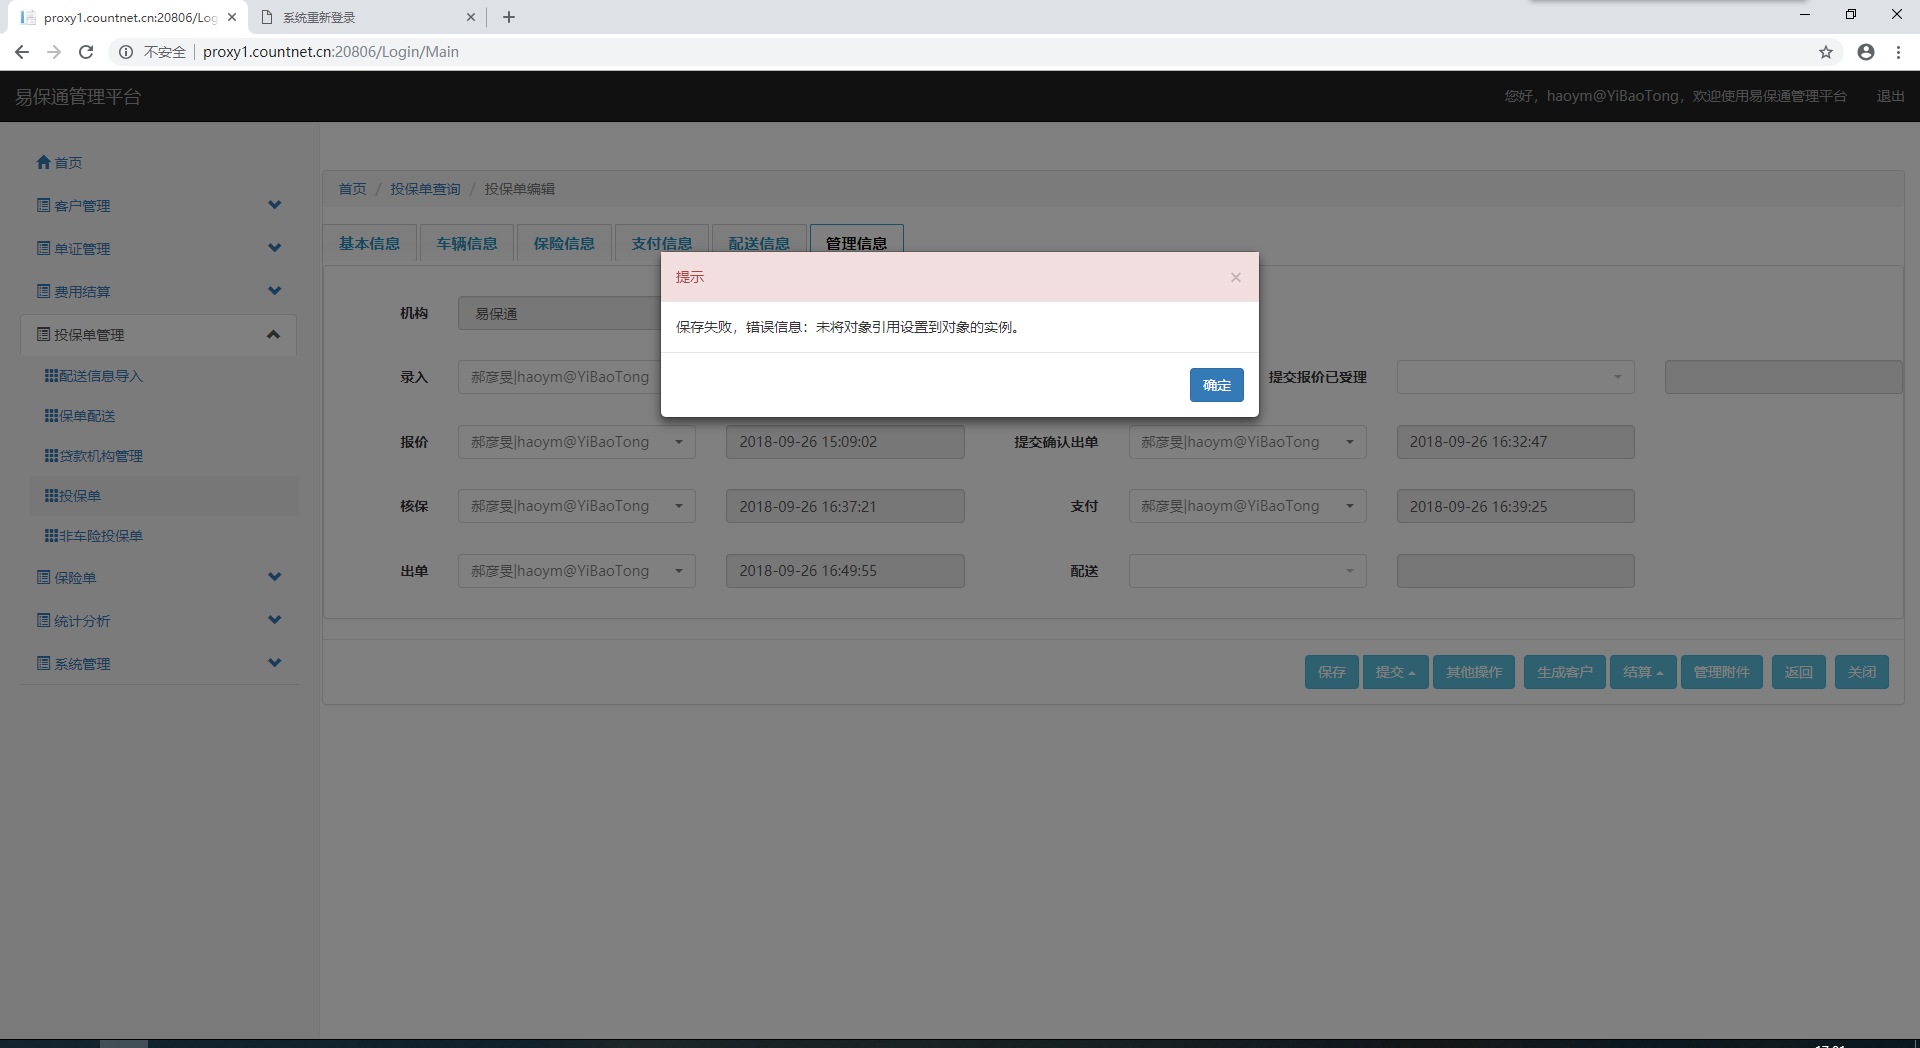Viewport: 1920px width, 1048px height.
Task: Click the 单证管理 list icon
Action: (43, 248)
